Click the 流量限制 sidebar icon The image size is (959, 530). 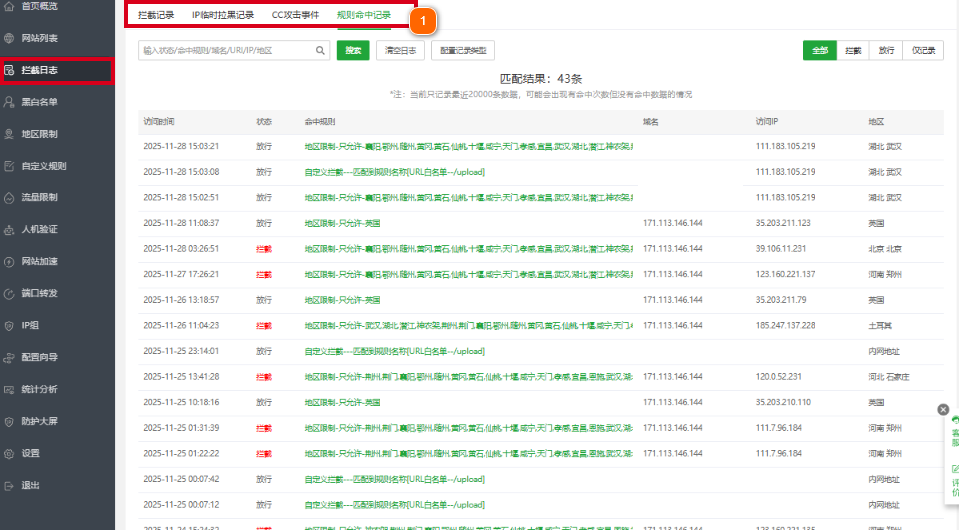9,197
